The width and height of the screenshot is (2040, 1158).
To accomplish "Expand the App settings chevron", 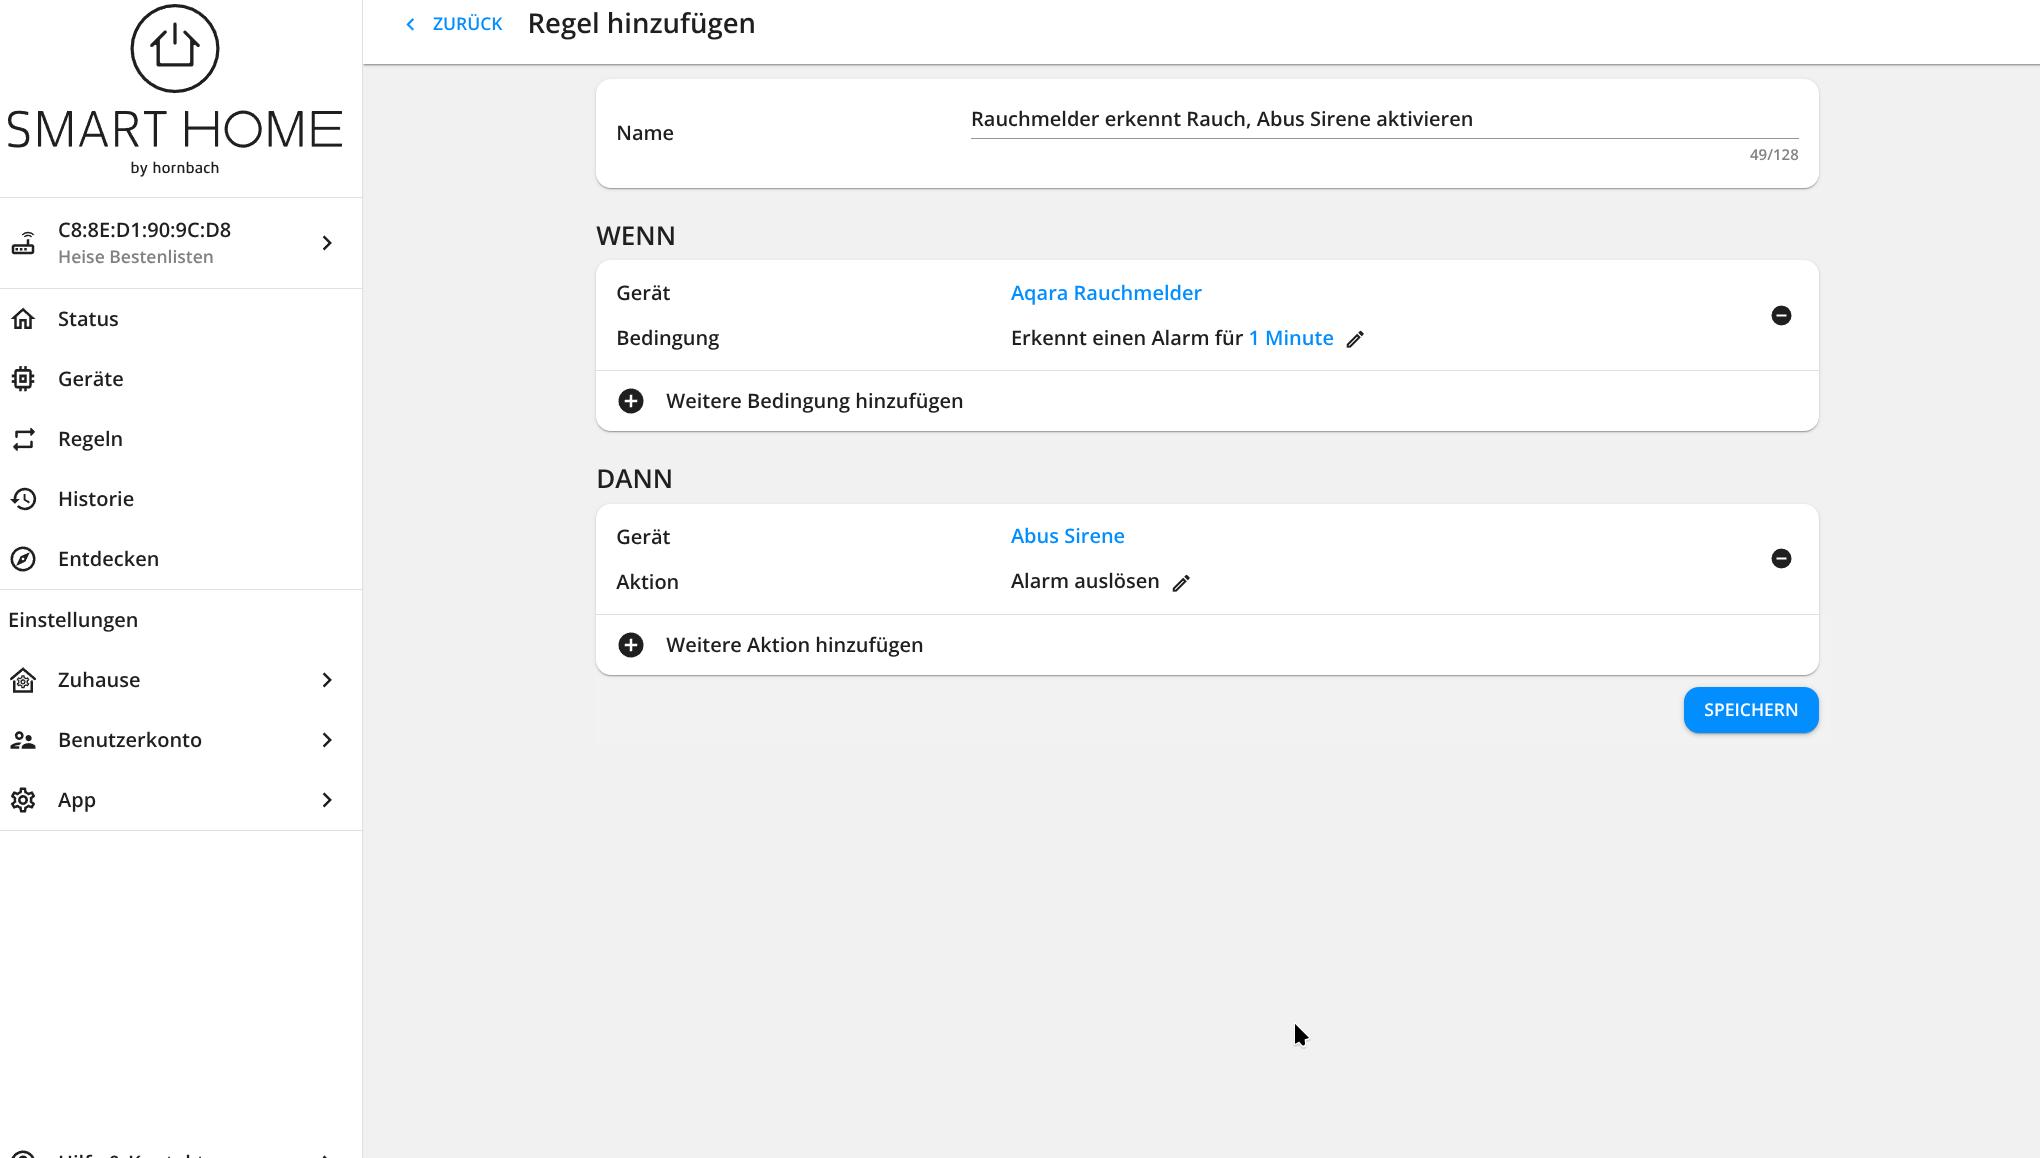I will (327, 800).
